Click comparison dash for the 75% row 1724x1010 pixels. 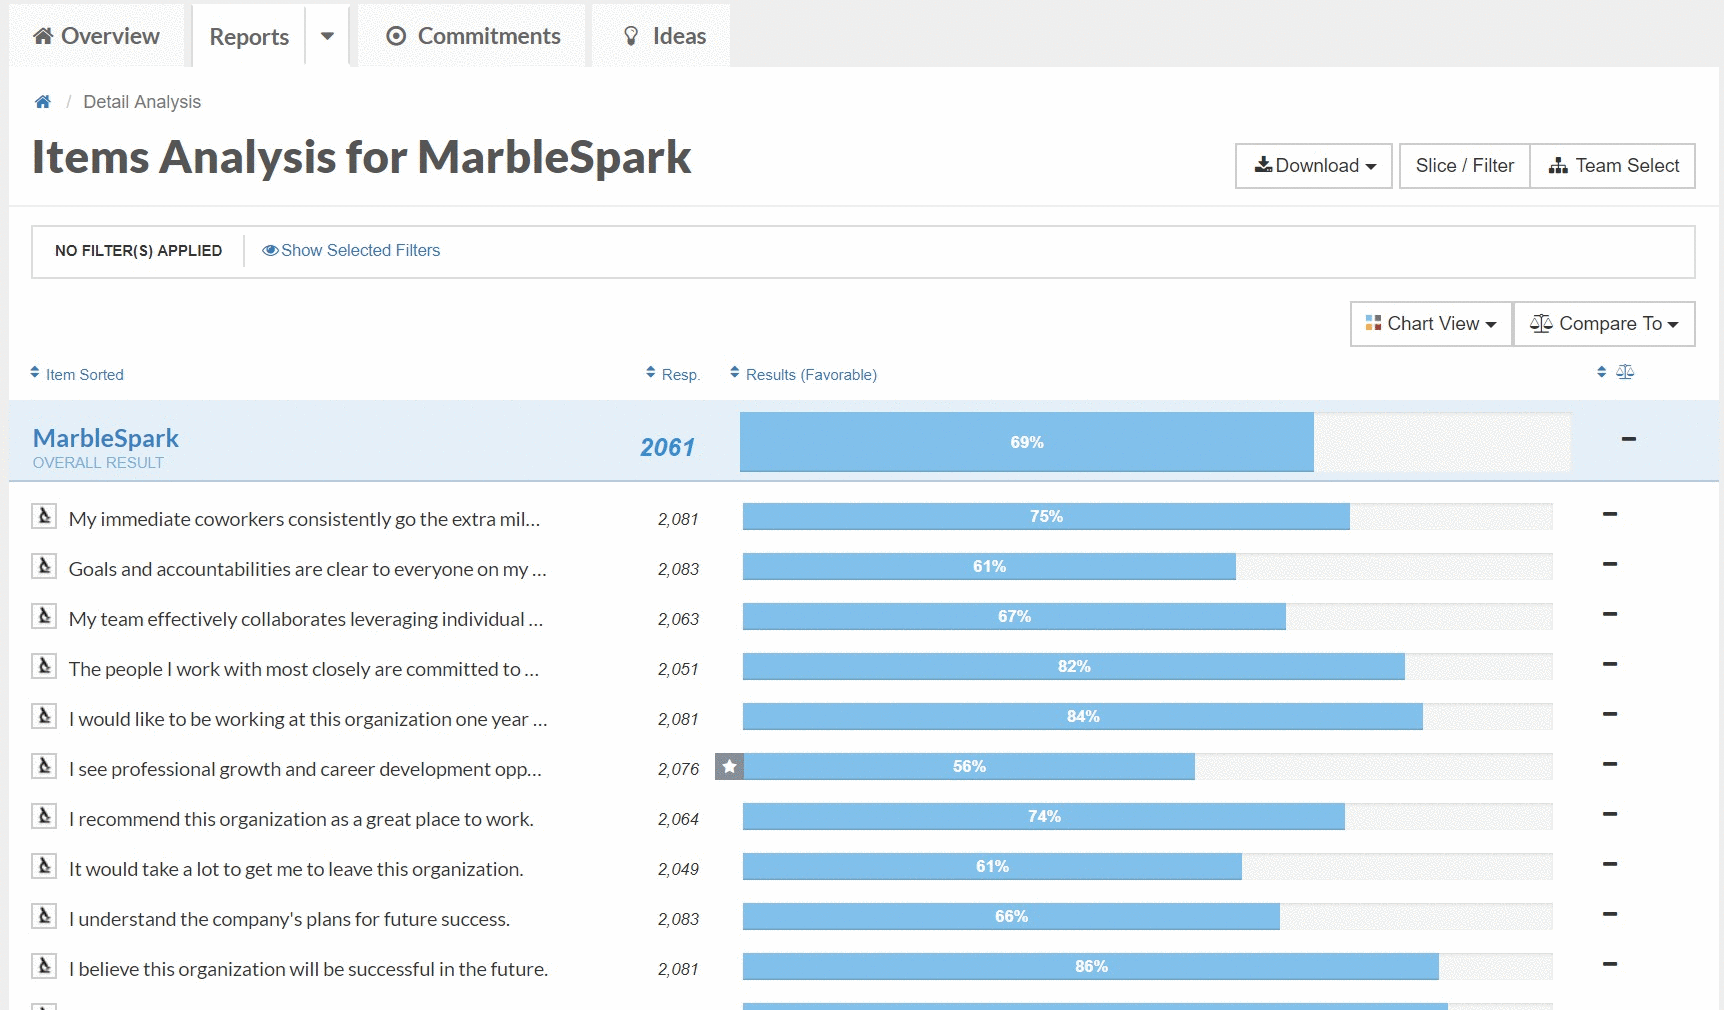coord(1610,514)
